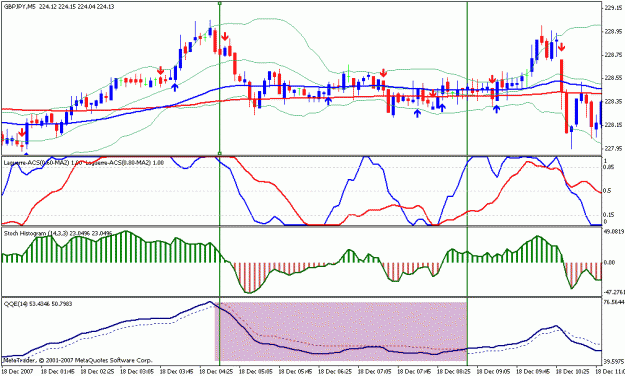Click price level 228.75 on the axis
The height and width of the screenshot is (376, 625).
(x=613, y=55)
